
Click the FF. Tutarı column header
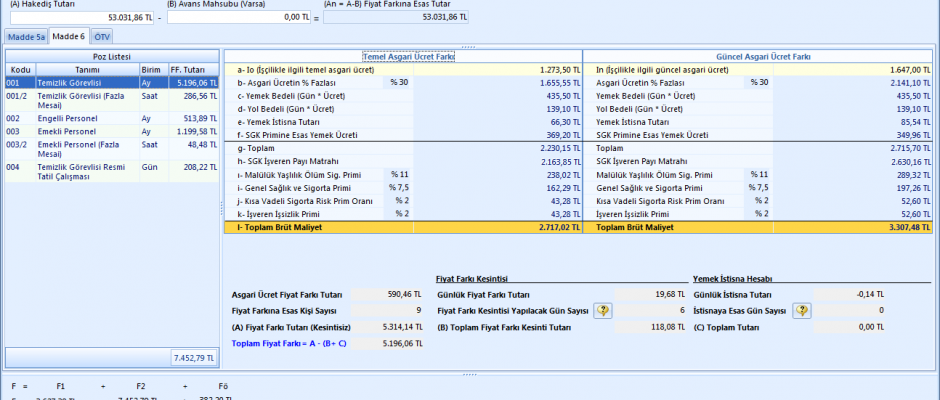tap(194, 70)
